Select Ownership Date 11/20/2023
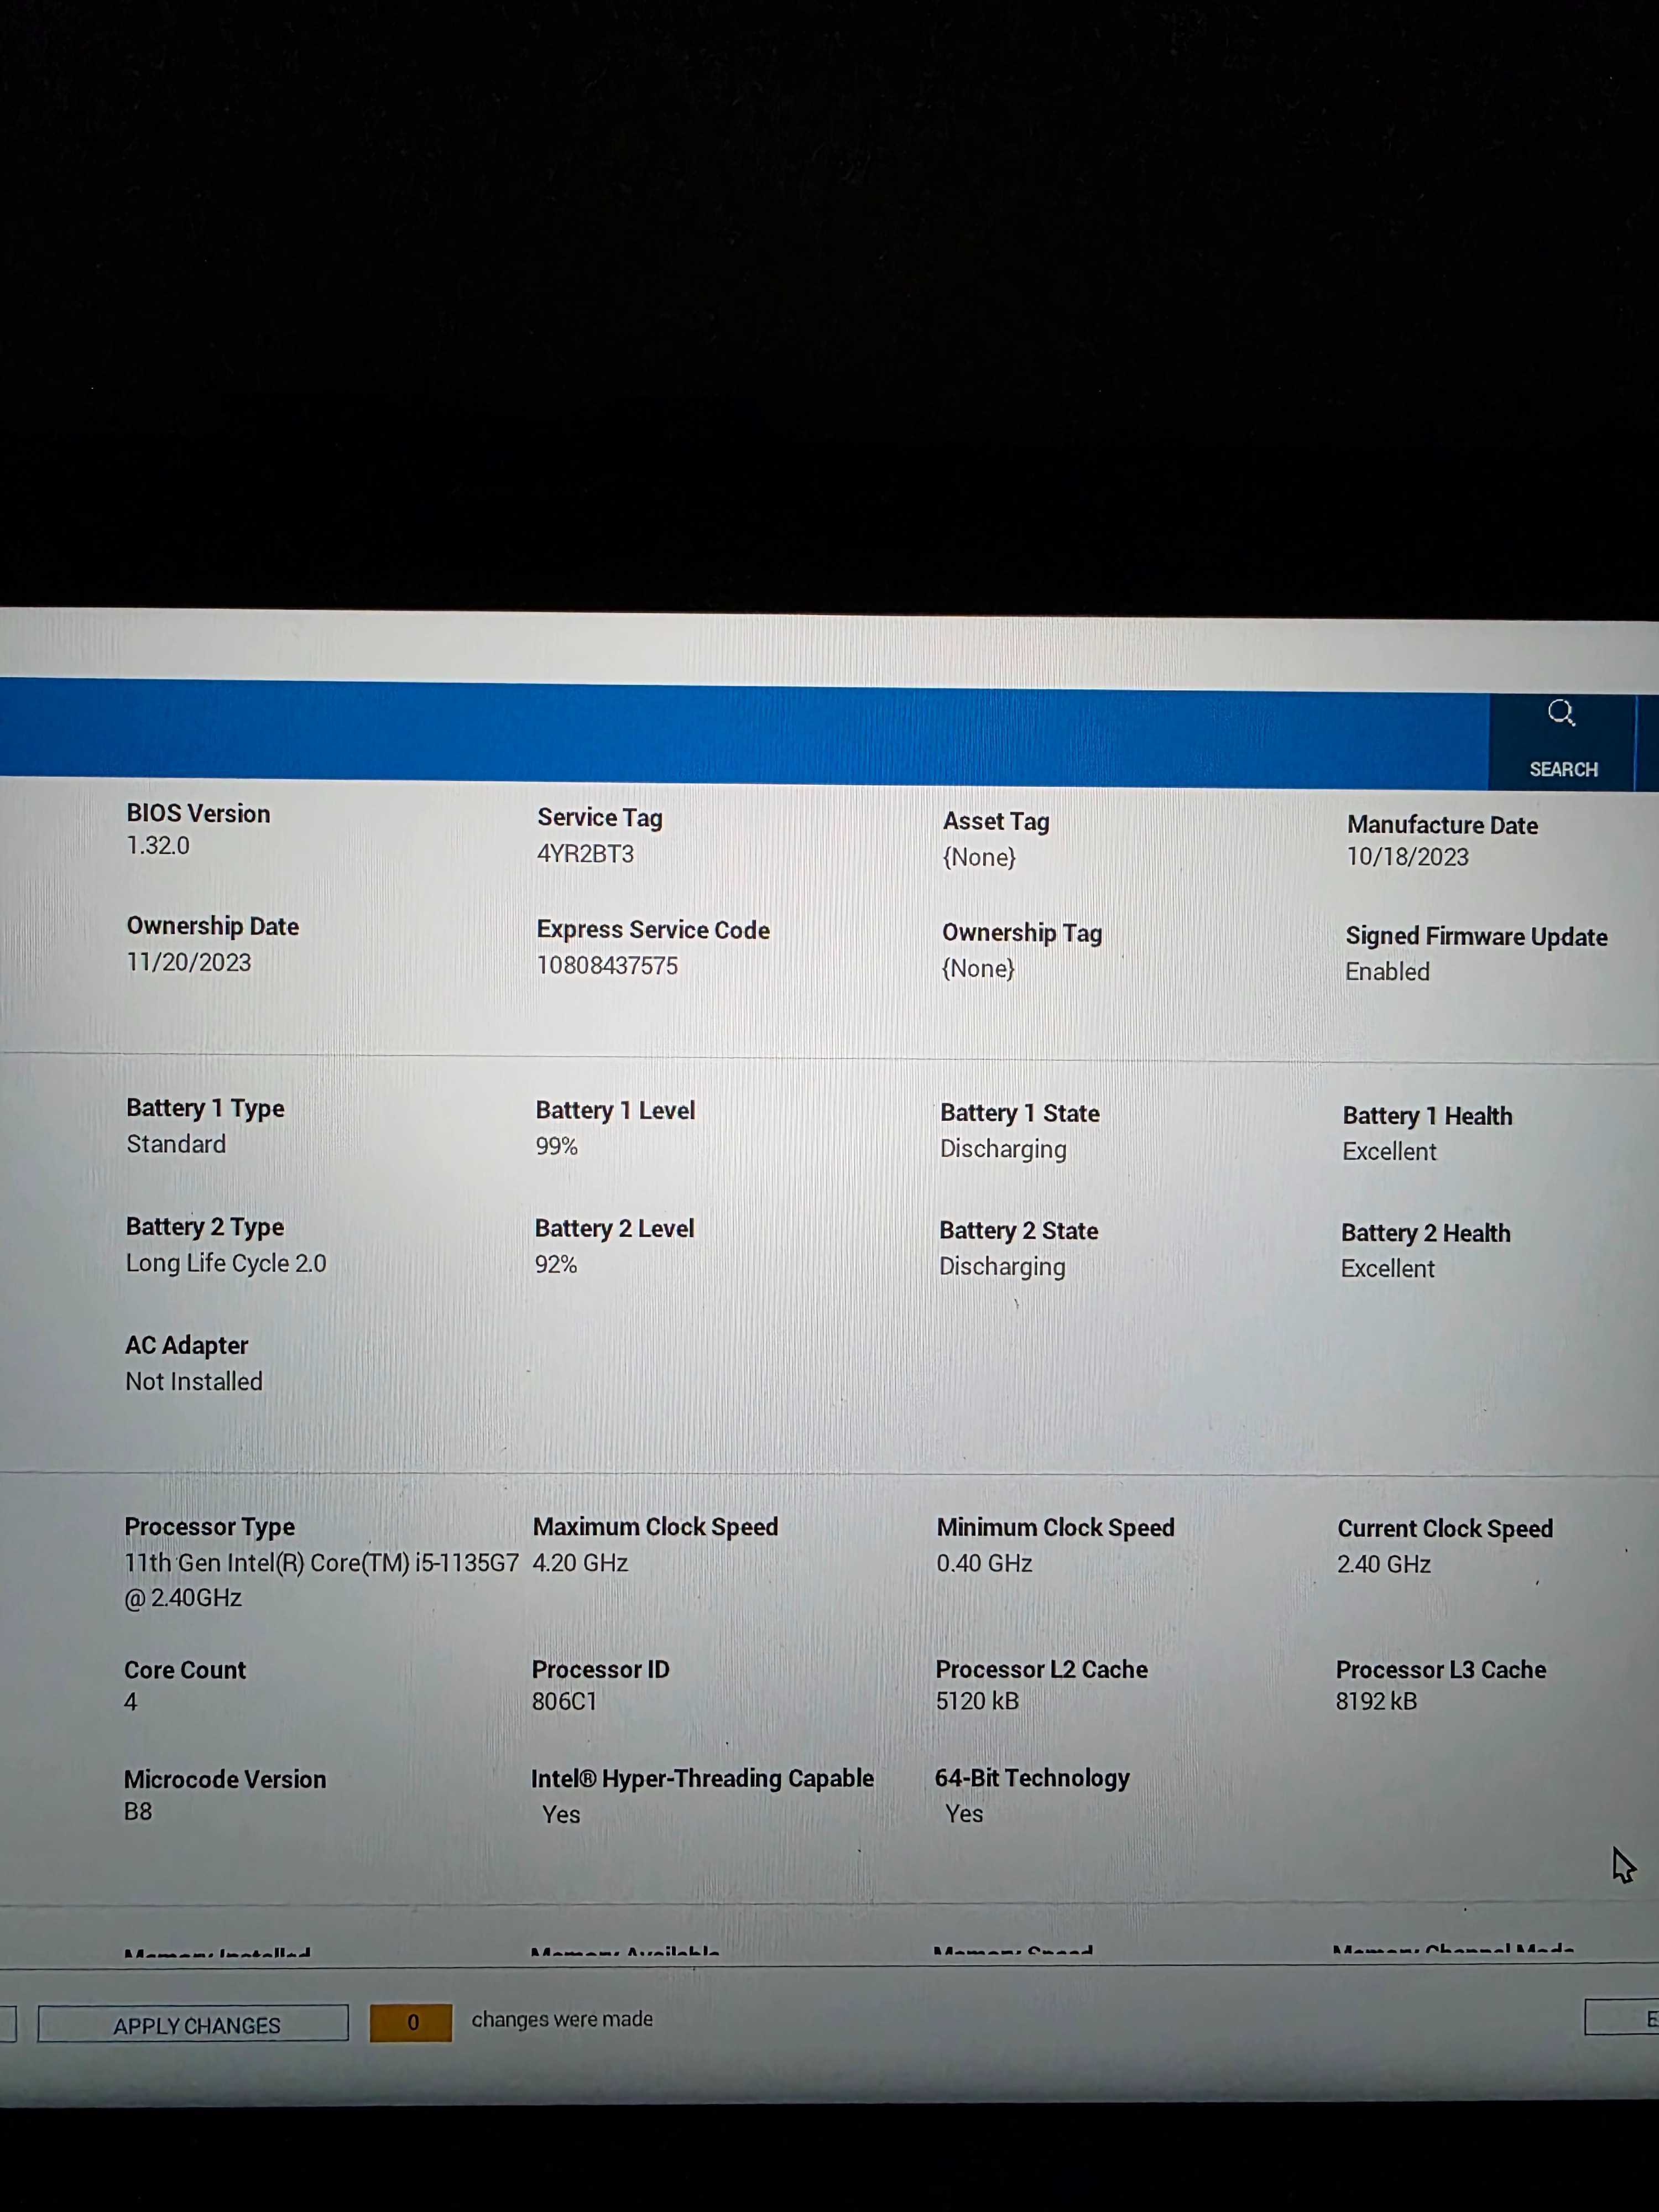This screenshot has width=1659, height=2212. 188,962
